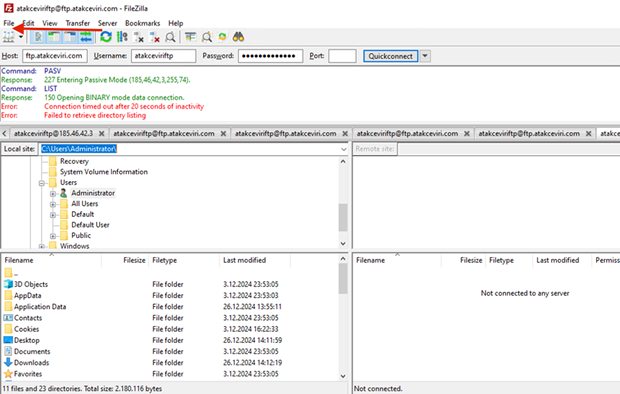
Task: Select the Desktop folder icon
Action: [8, 340]
